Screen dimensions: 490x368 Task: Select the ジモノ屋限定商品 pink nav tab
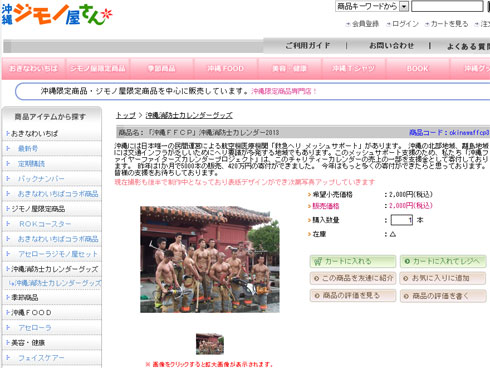[98, 69]
